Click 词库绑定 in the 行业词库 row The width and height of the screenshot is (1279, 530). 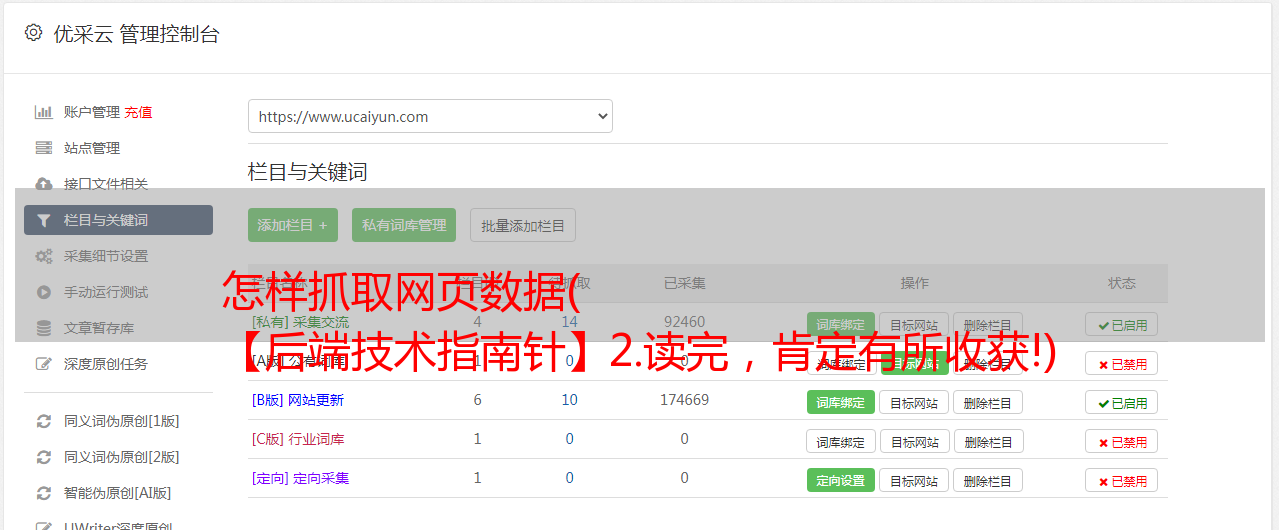(841, 441)
